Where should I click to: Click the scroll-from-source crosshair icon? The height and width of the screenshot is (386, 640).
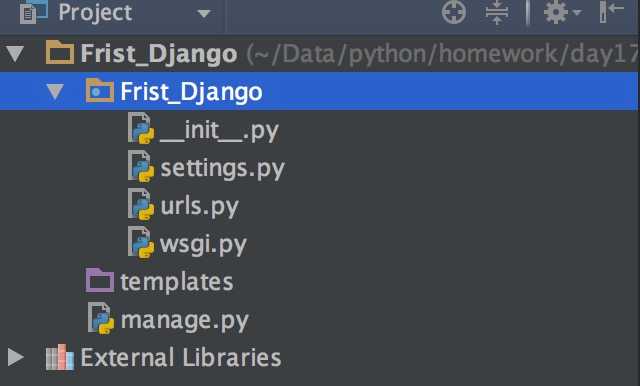click(454, 12)
